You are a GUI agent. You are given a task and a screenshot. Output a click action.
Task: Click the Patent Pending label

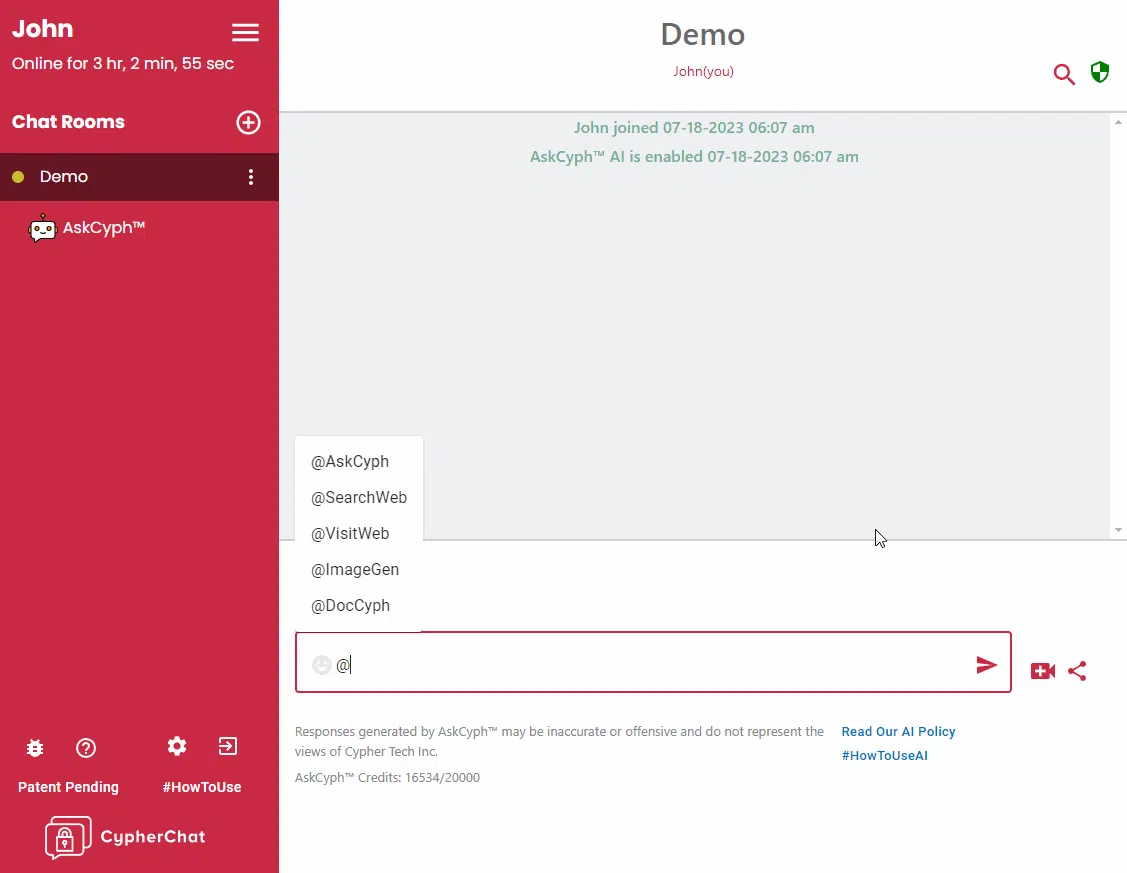[x=68, y=787]
